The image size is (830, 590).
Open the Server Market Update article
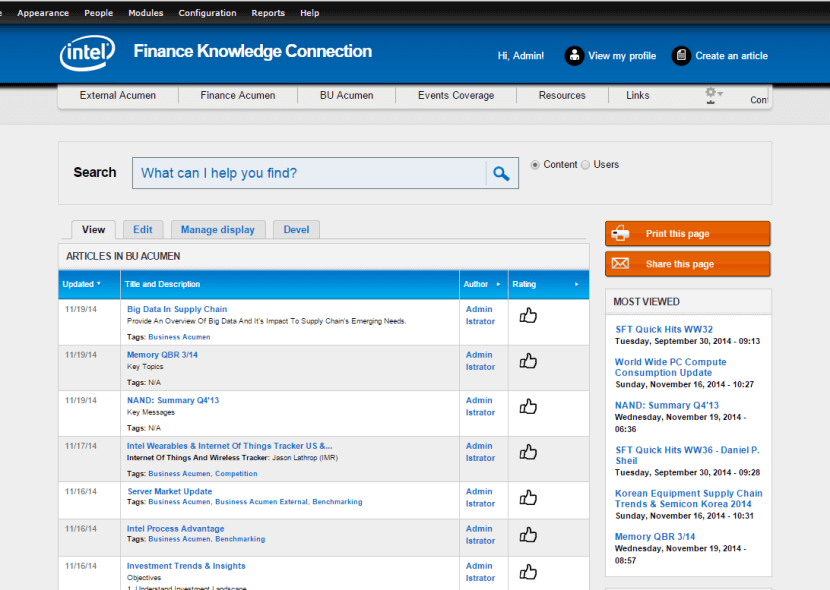pyautogui.click(x=169, y=491)
